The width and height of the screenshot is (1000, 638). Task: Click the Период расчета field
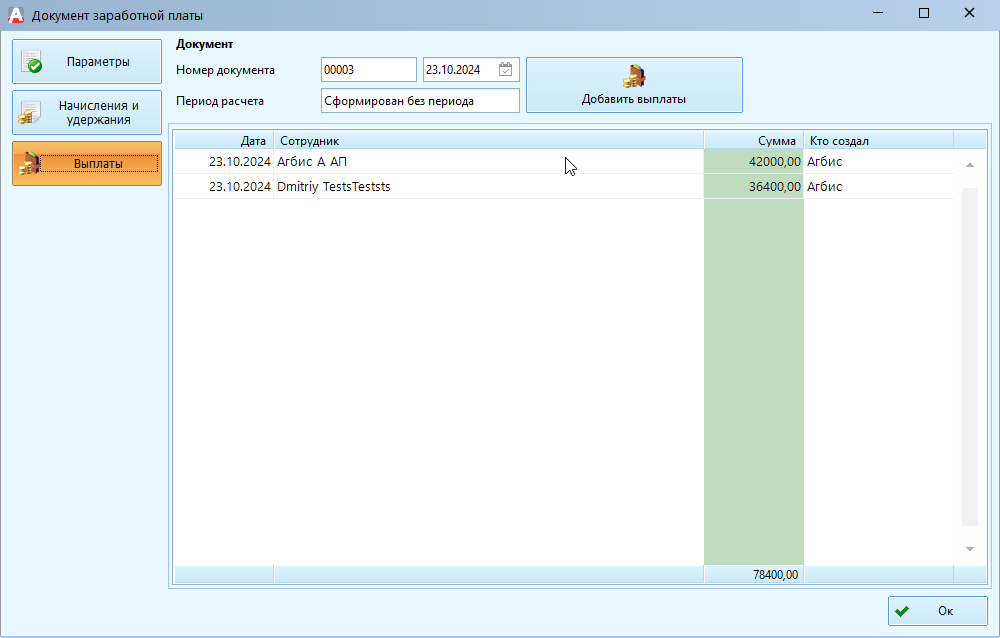pyautogui.click(x=420, y=101)
